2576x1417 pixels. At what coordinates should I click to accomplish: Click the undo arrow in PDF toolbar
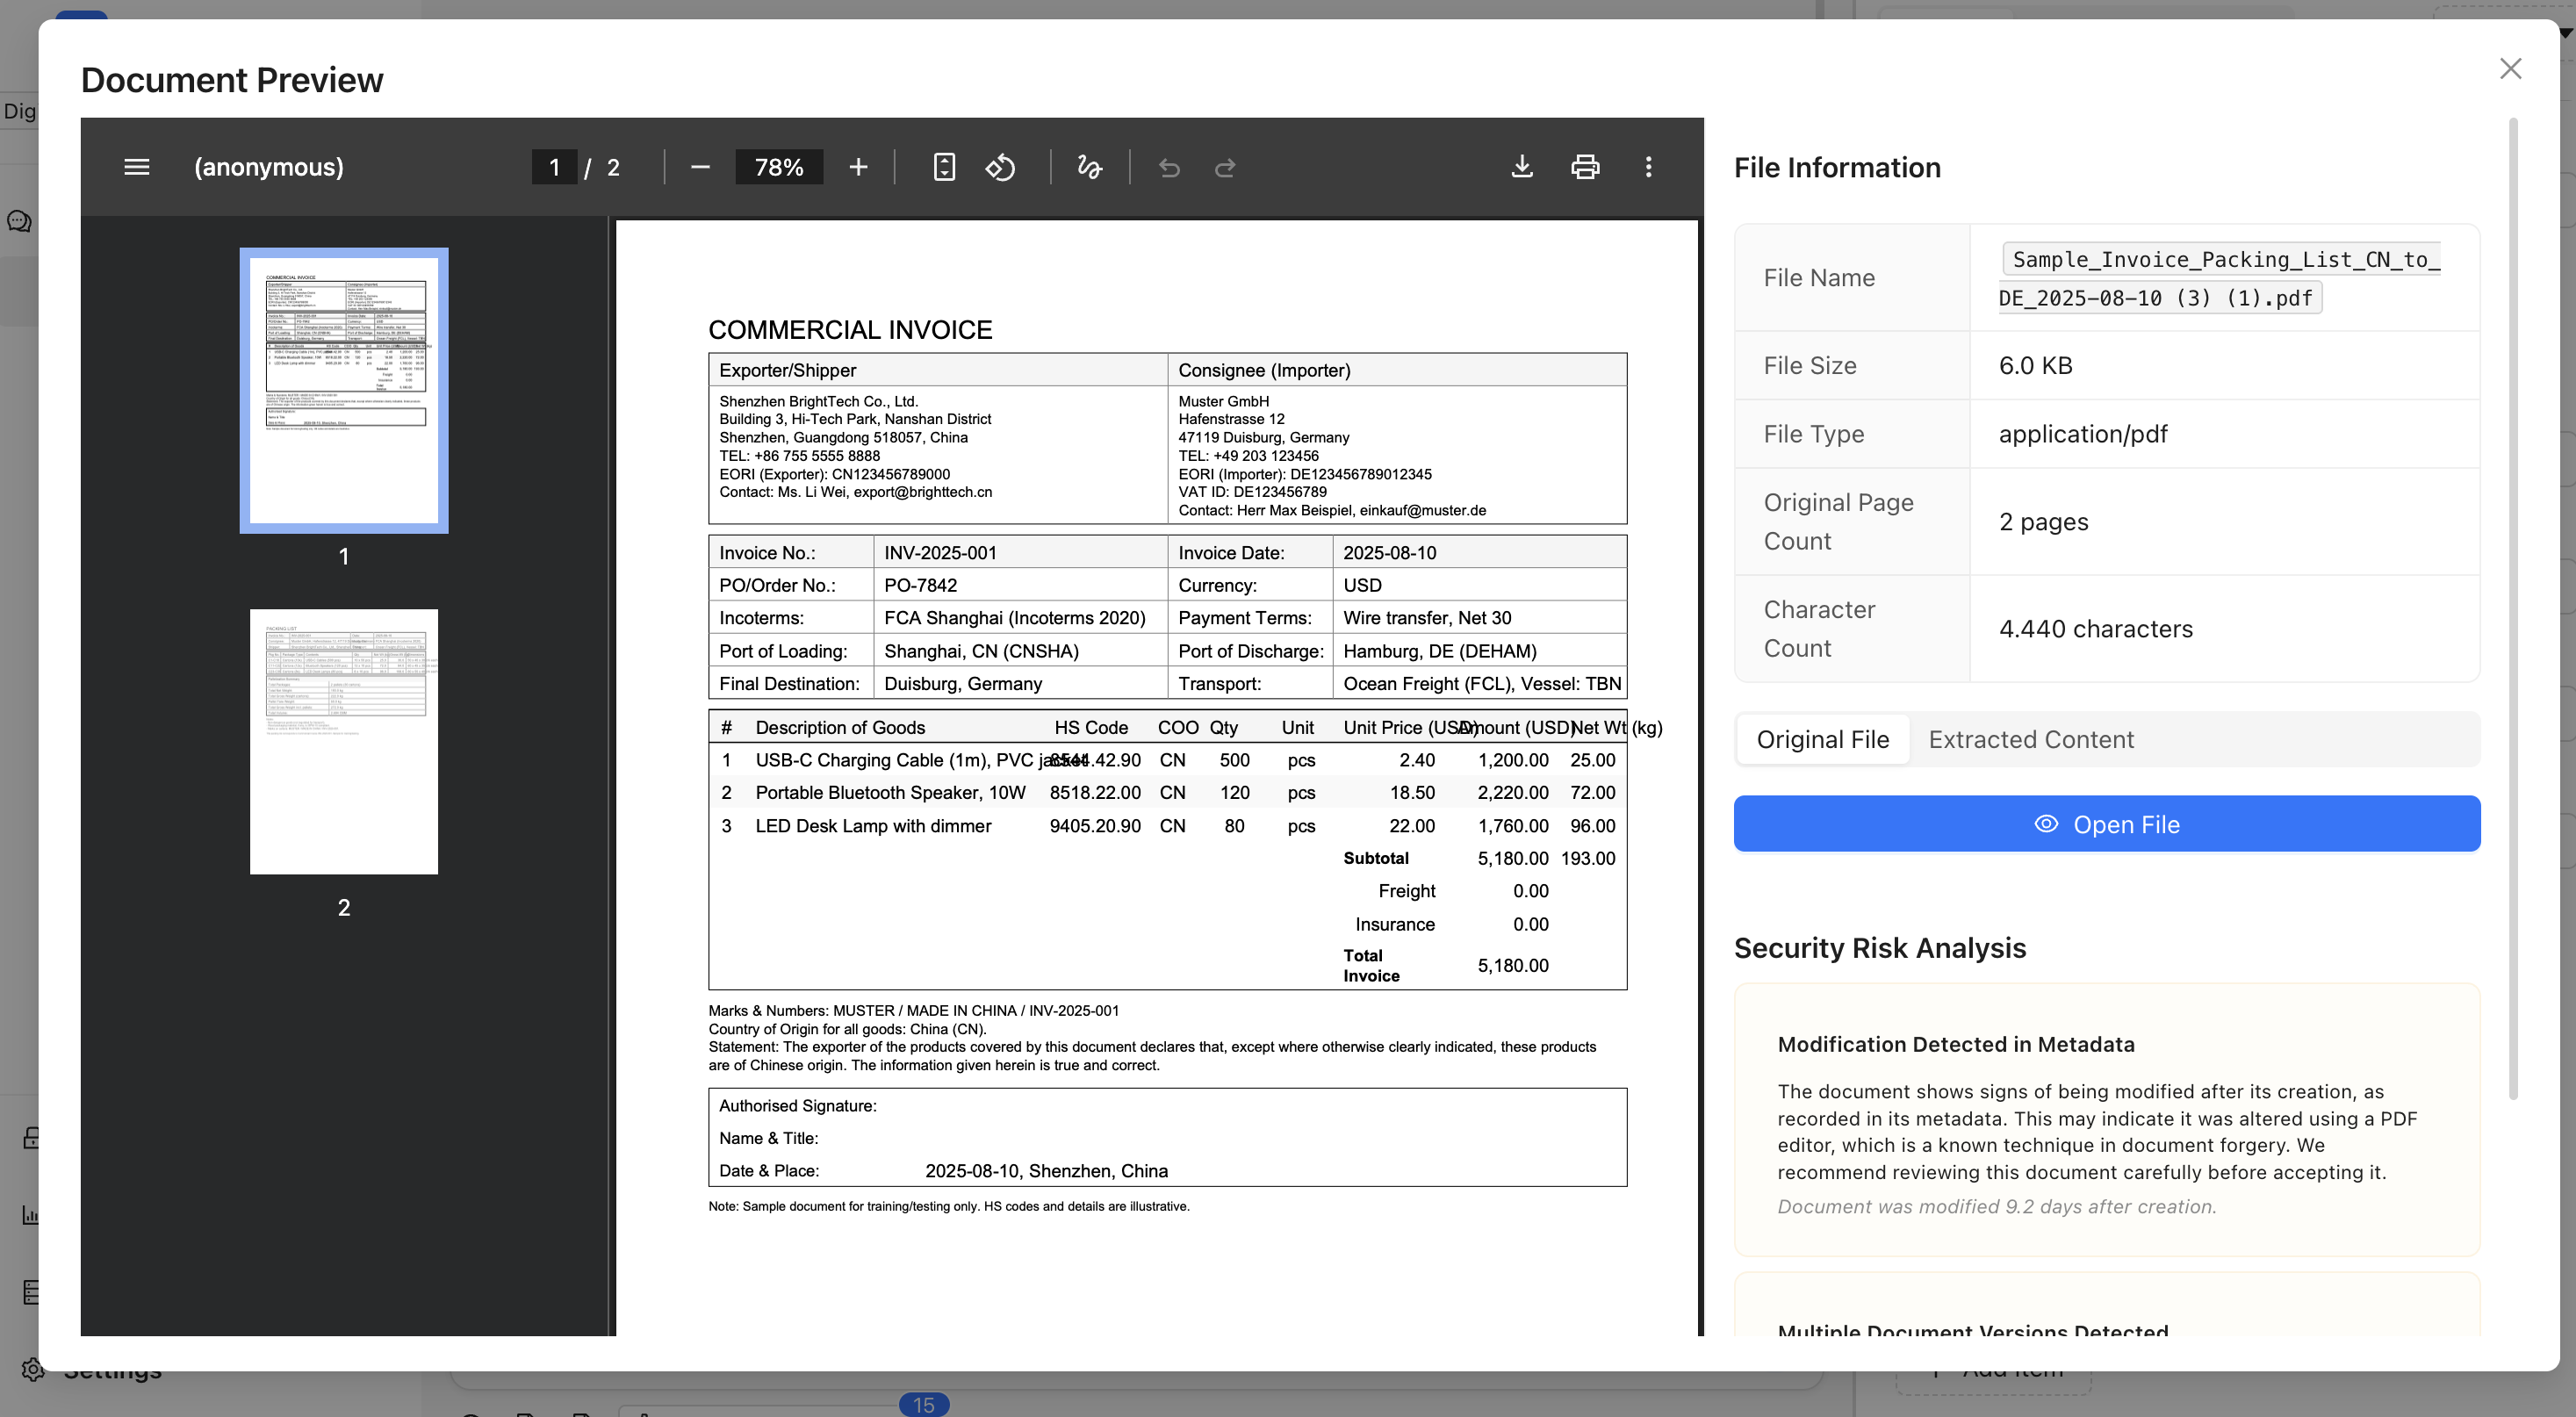1168,167
